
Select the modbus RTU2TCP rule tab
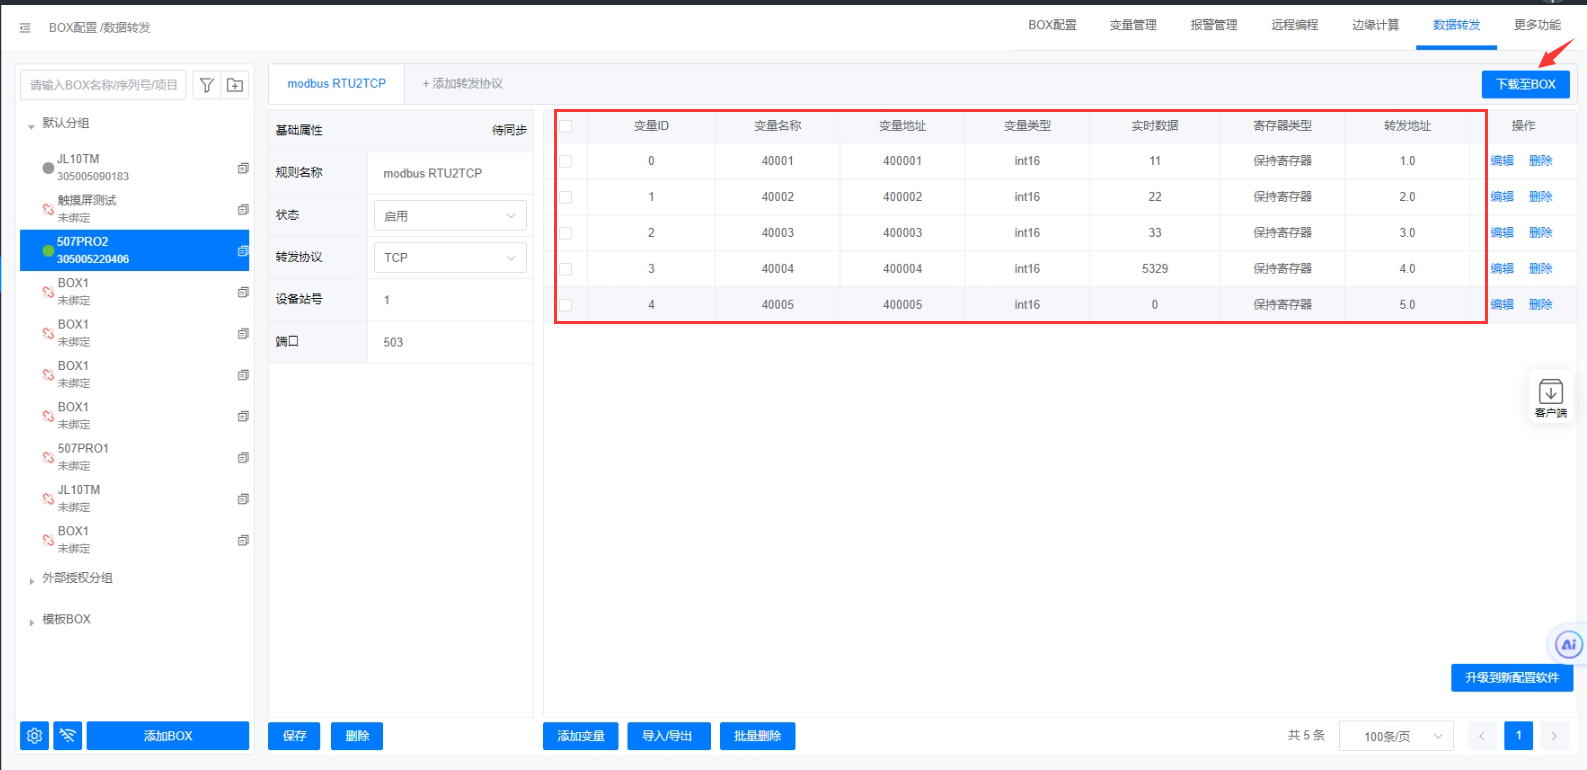337,84
